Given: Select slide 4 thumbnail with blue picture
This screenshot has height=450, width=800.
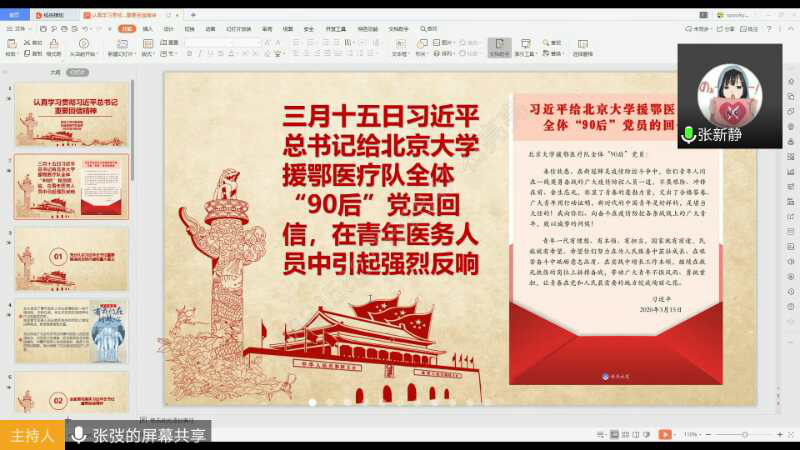Looking at the screenshot, I should pyautogui.click(x=71, y=331).
